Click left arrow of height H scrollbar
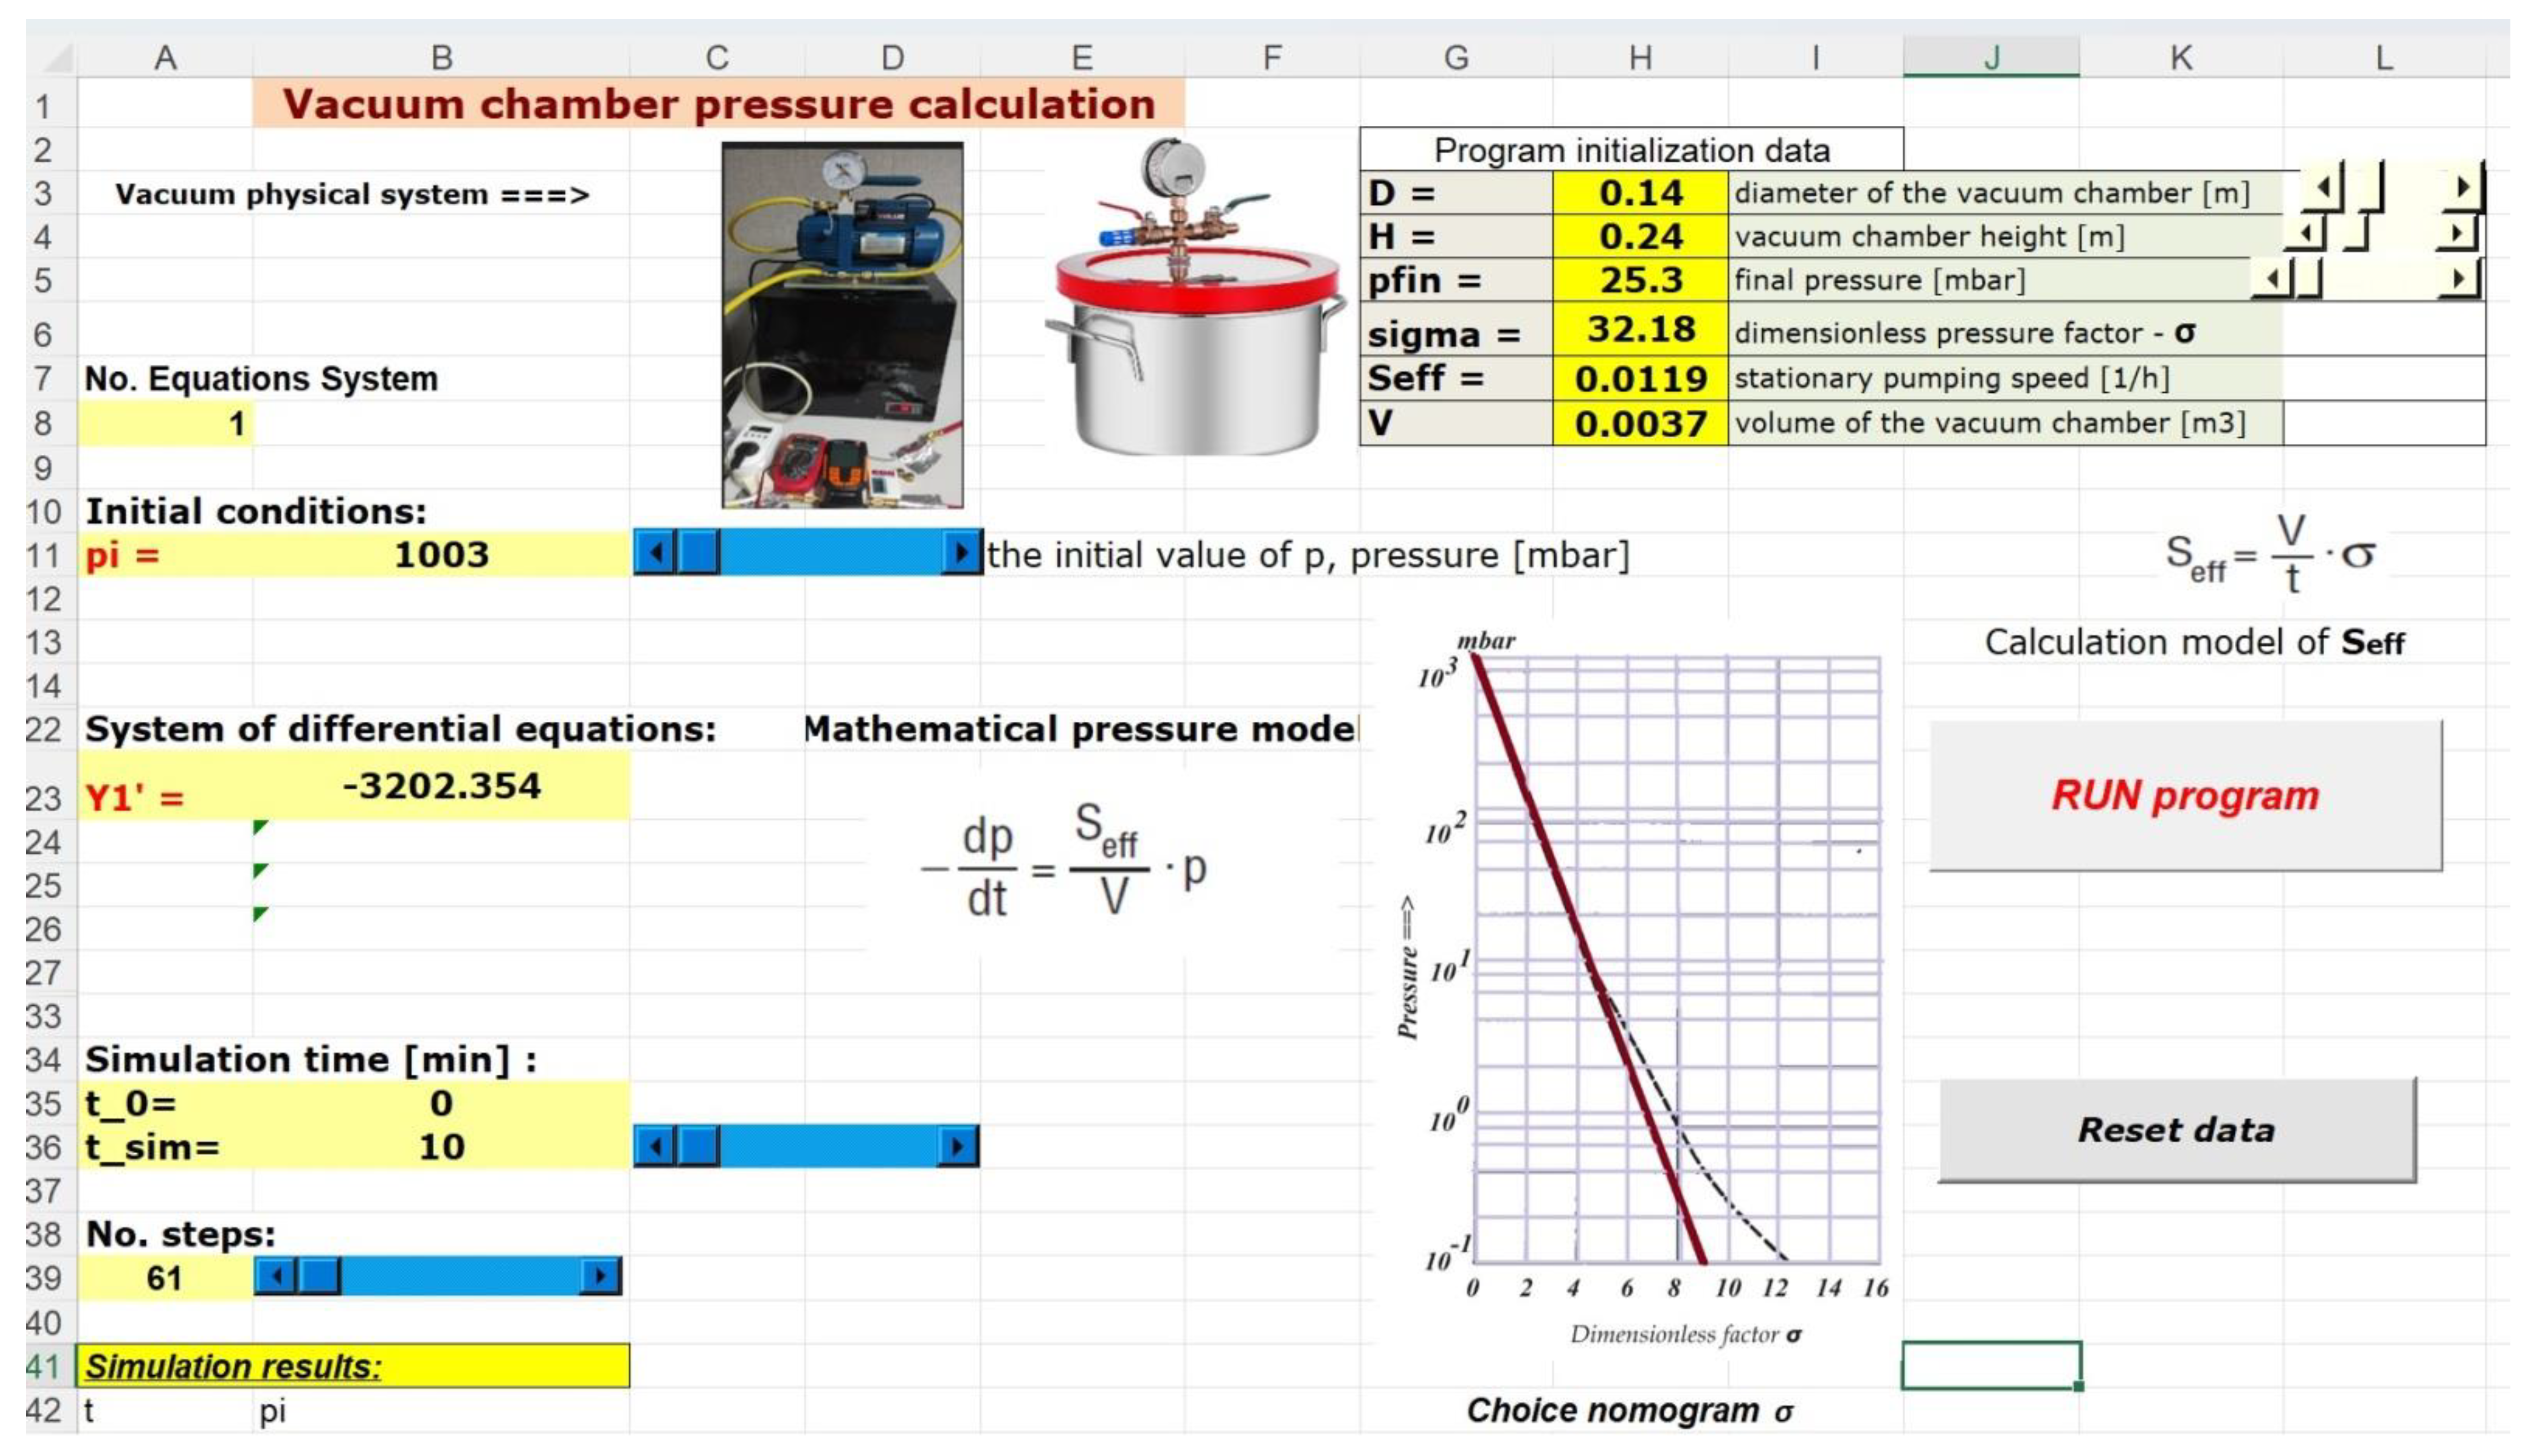 (x=2305, y=234)
